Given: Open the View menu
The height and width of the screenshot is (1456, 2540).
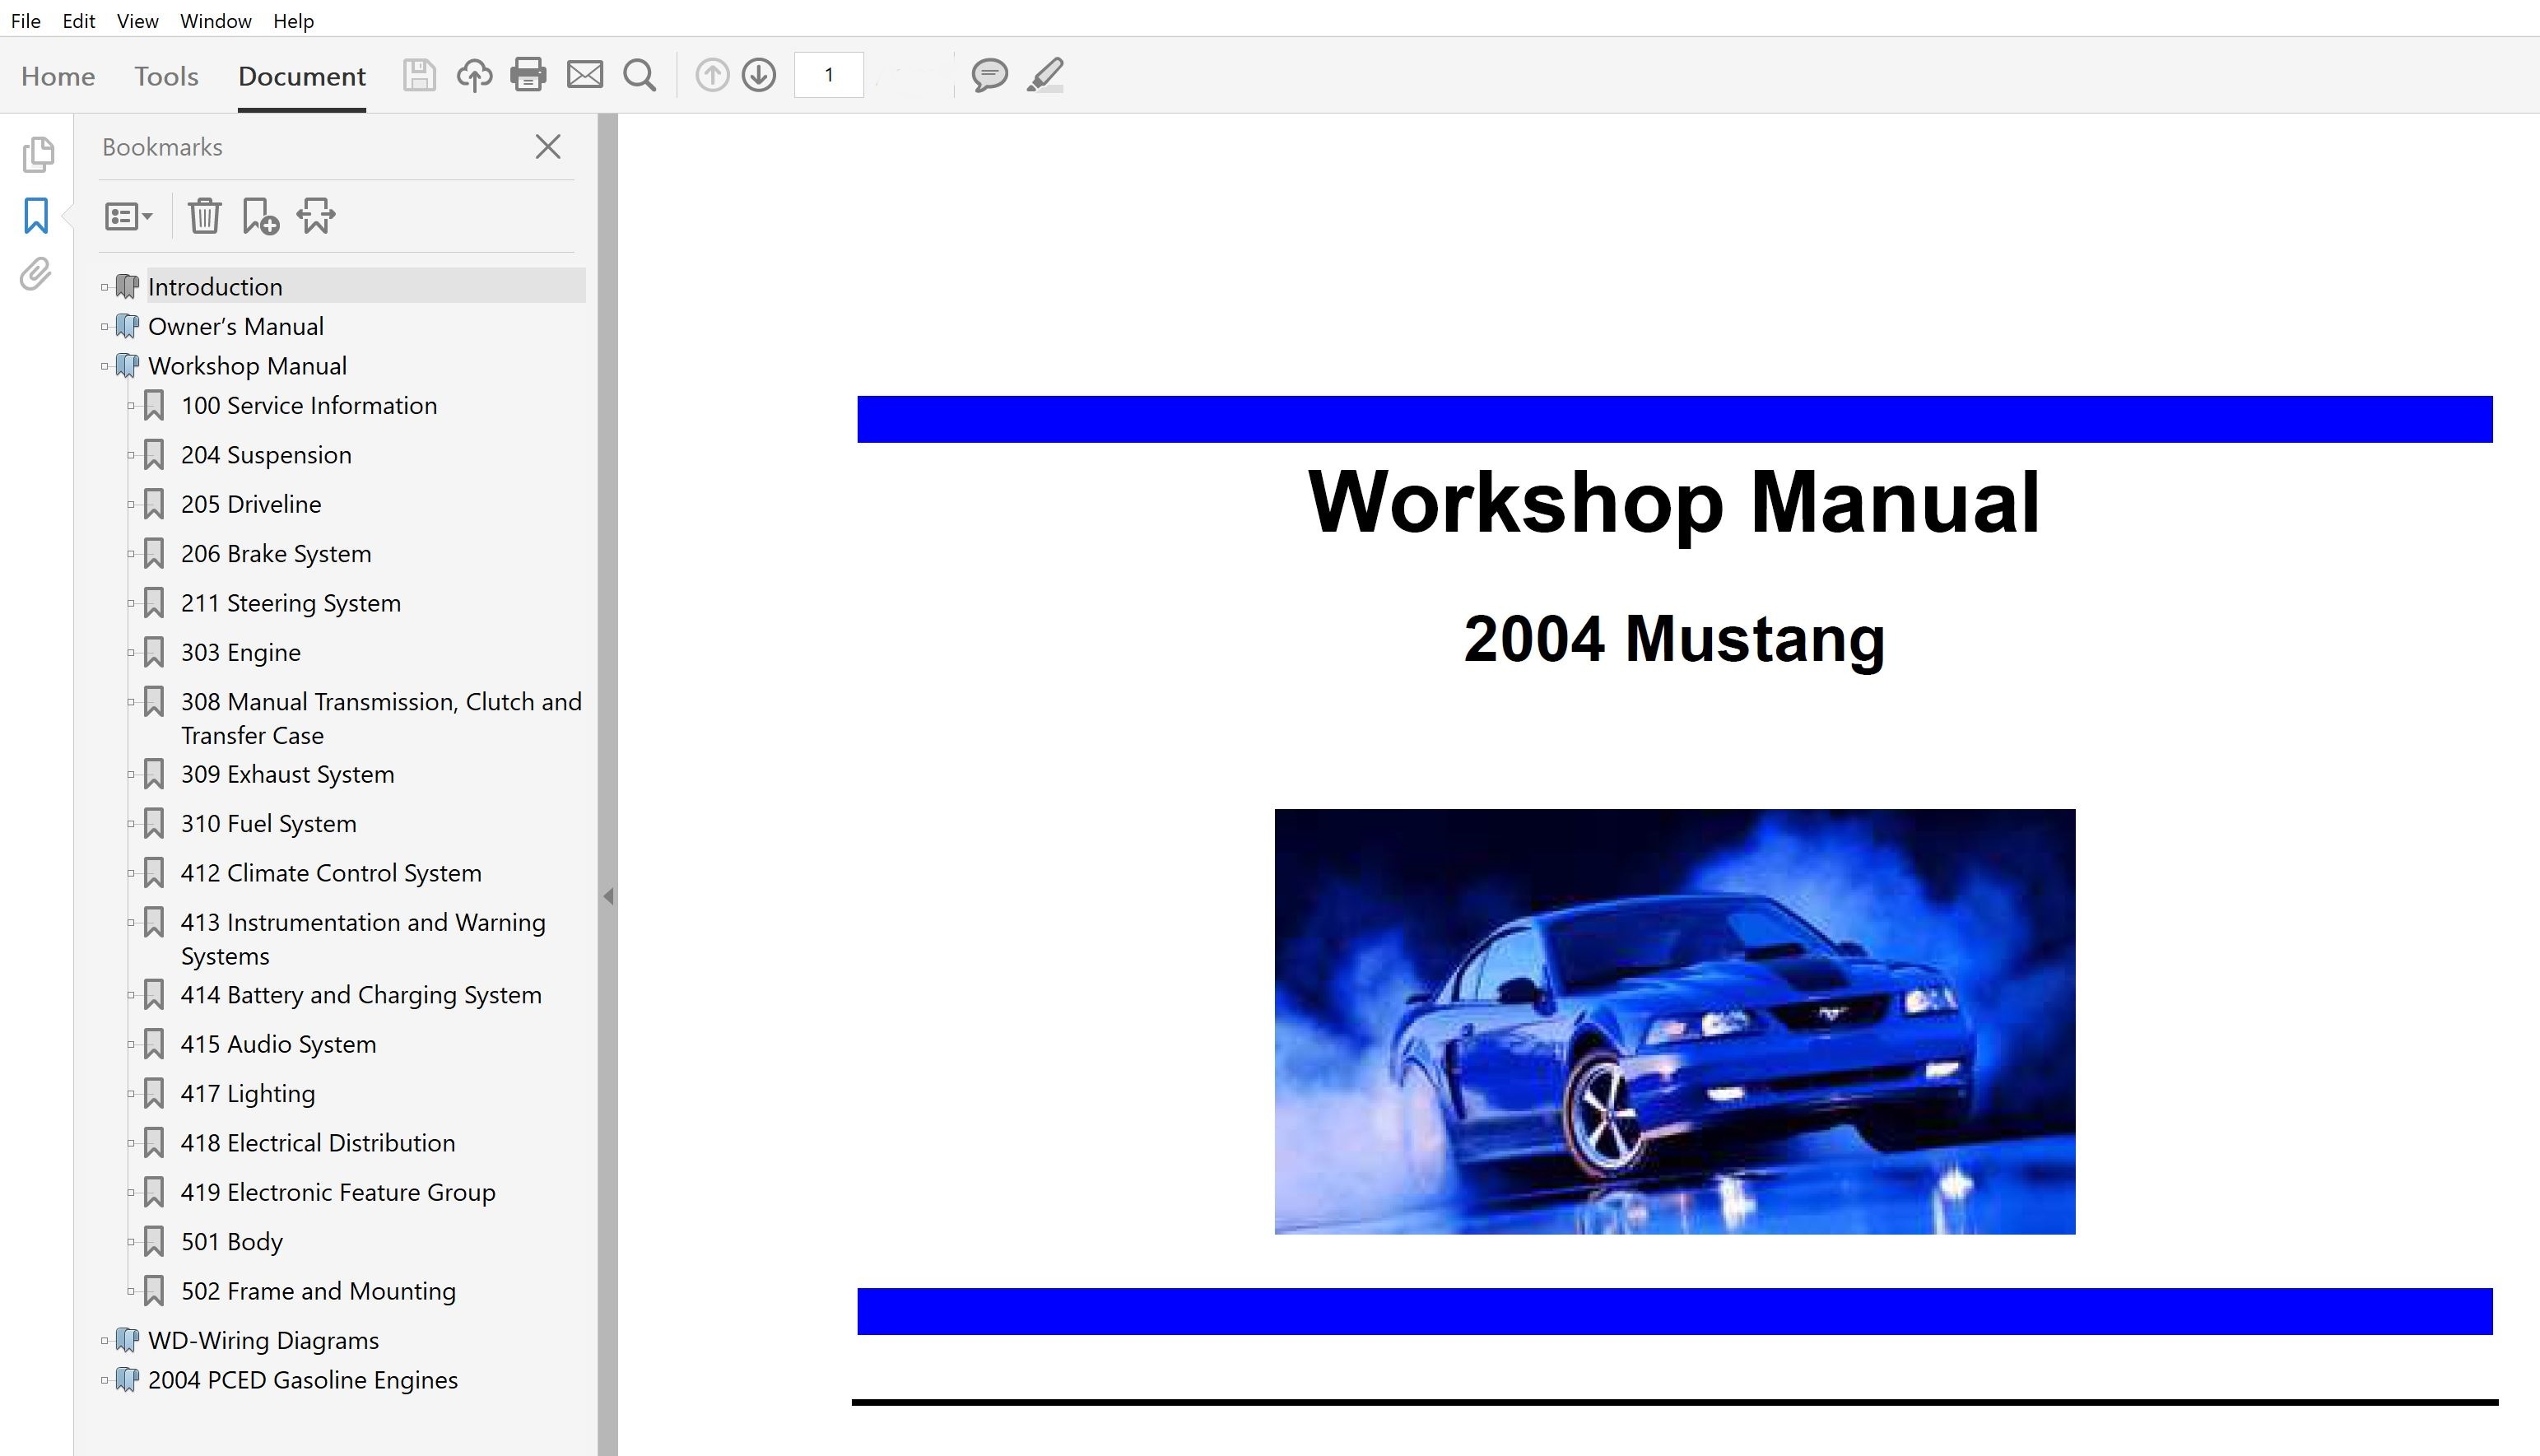Looking at the screenshot, I should click(137, 21).
